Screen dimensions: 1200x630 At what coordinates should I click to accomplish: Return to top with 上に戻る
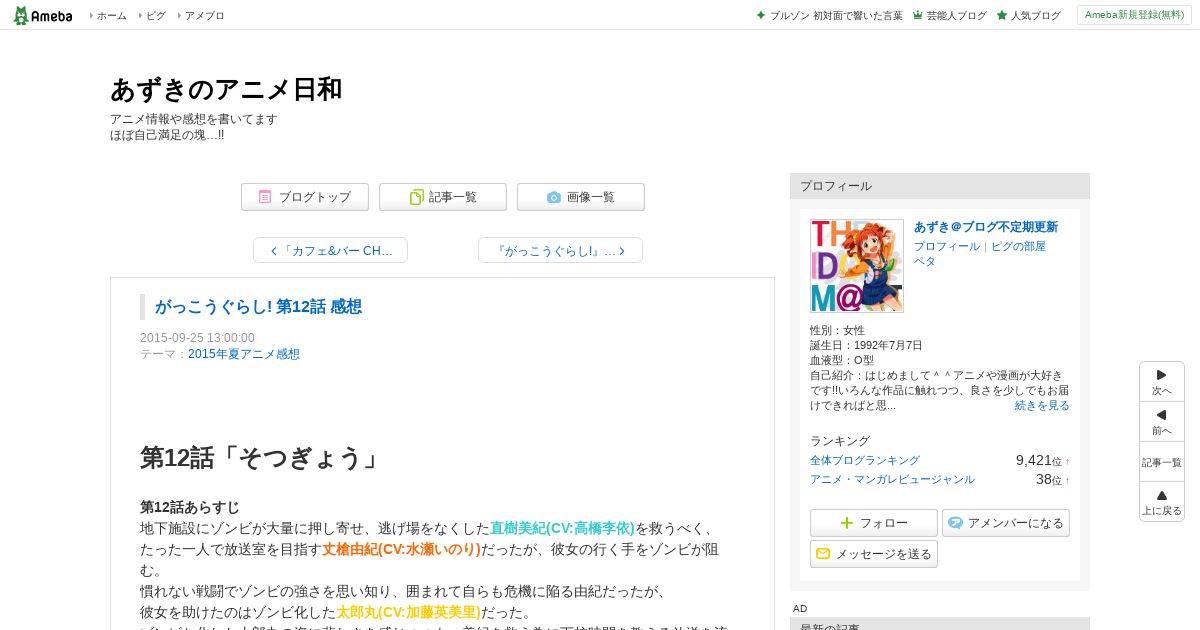[1162, 502]
